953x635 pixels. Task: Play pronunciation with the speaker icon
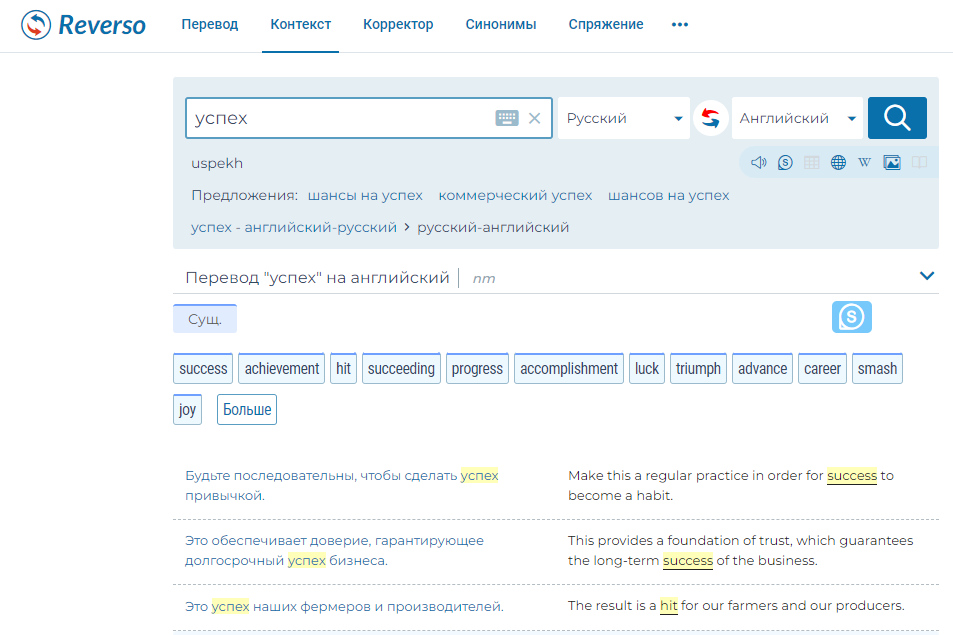(x=759, y=162)
